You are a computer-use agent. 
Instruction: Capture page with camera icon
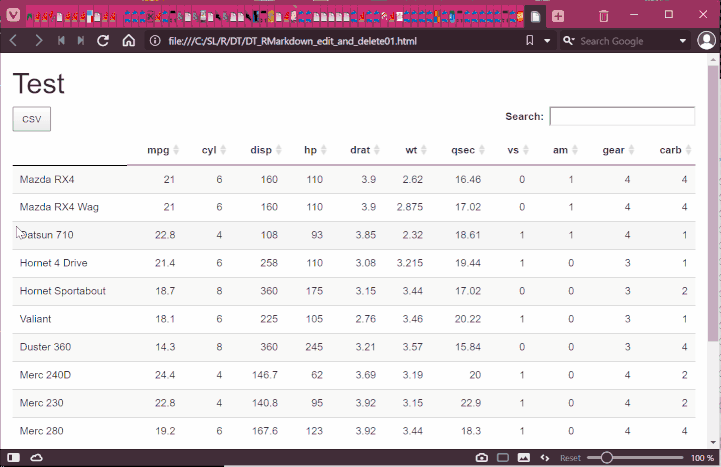tap(481, 457)
